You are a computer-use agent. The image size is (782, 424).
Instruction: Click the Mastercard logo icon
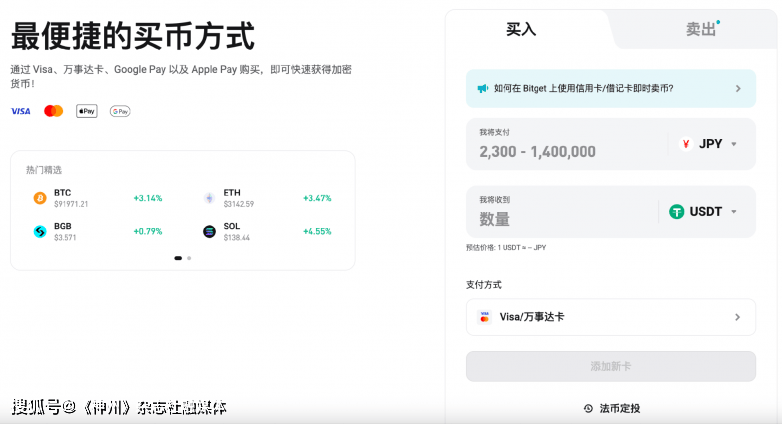(53, 111)
